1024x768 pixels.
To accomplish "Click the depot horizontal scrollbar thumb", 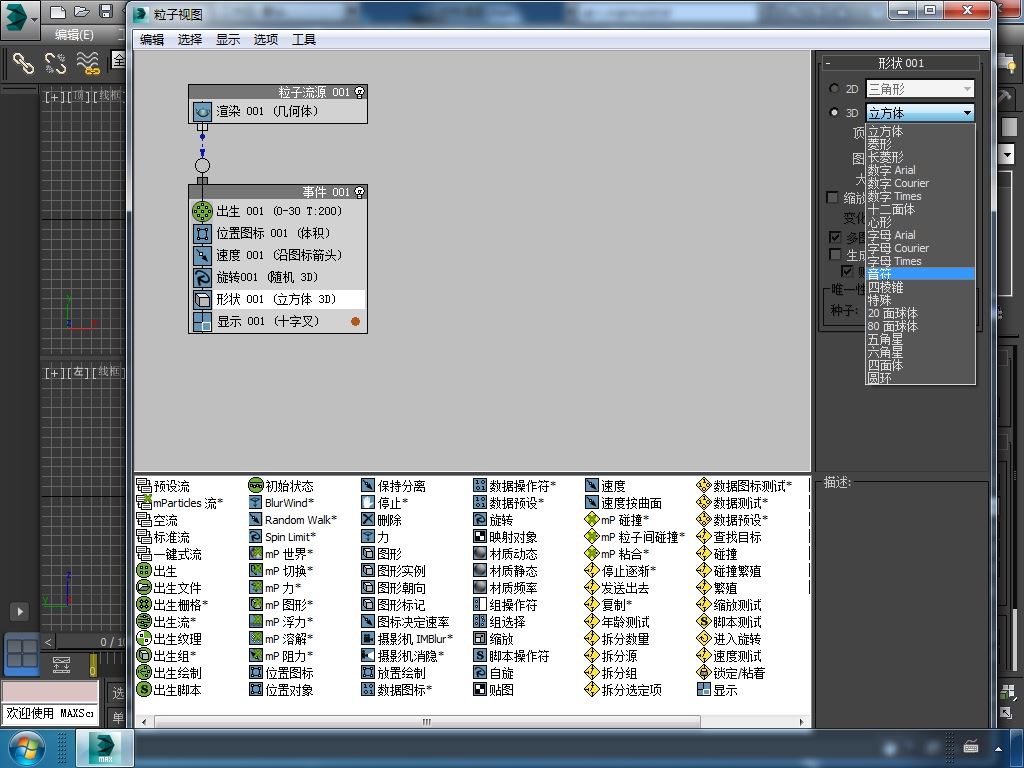I will (x=427, y=722).
